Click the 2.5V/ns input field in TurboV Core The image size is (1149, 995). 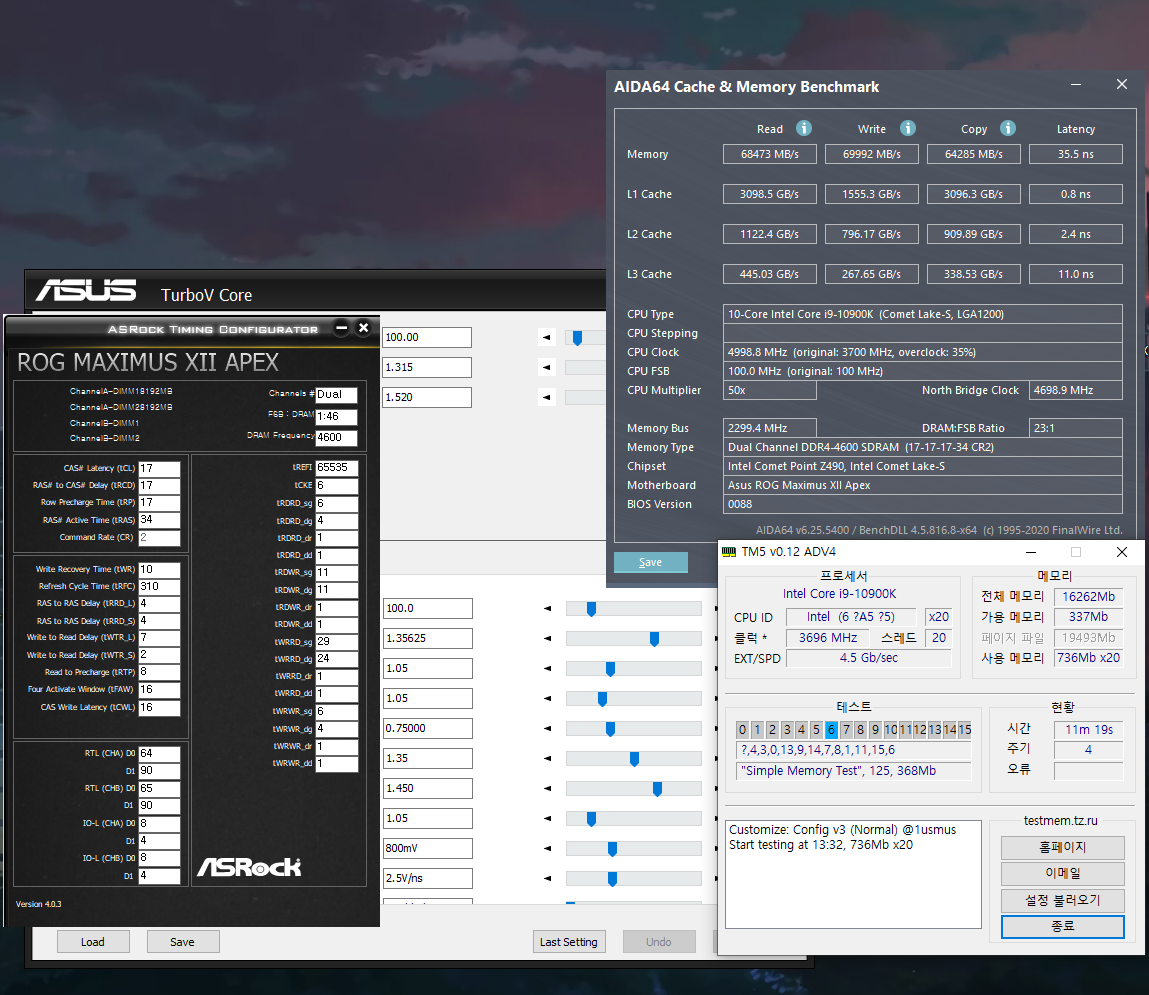coord(428,879)
